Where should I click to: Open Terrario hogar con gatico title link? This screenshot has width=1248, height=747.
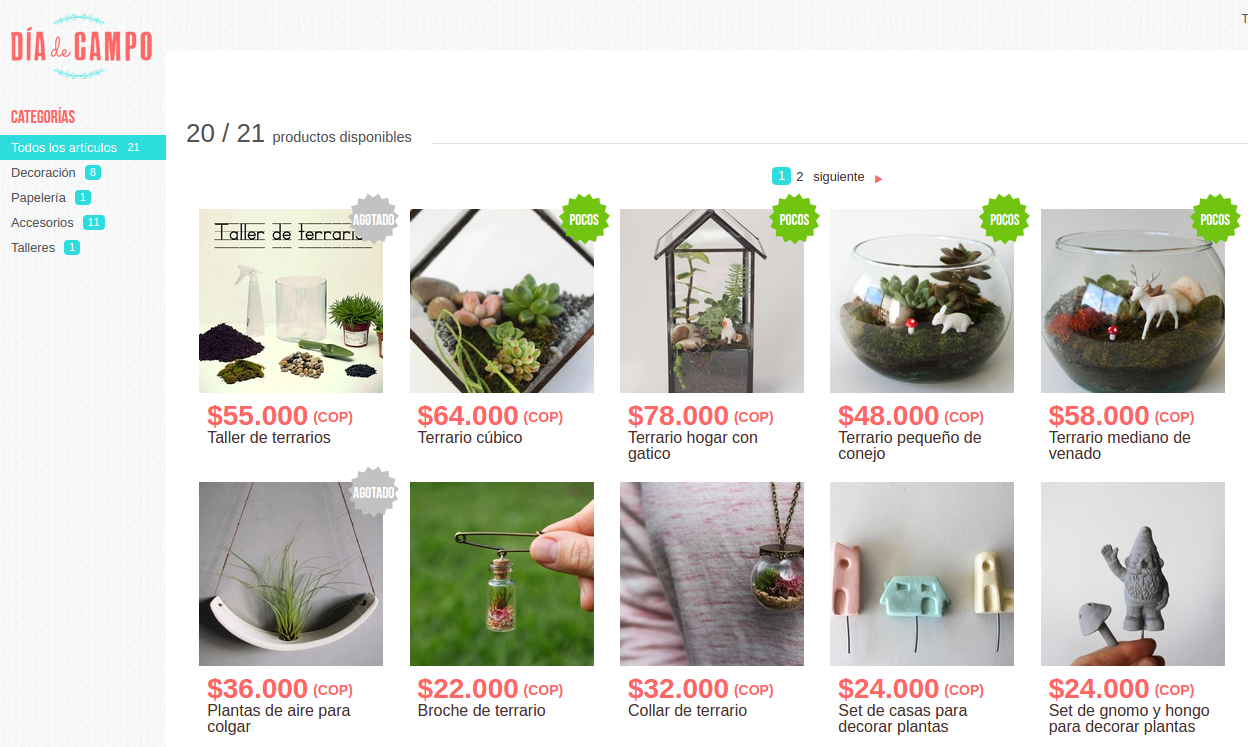point(693,445)
